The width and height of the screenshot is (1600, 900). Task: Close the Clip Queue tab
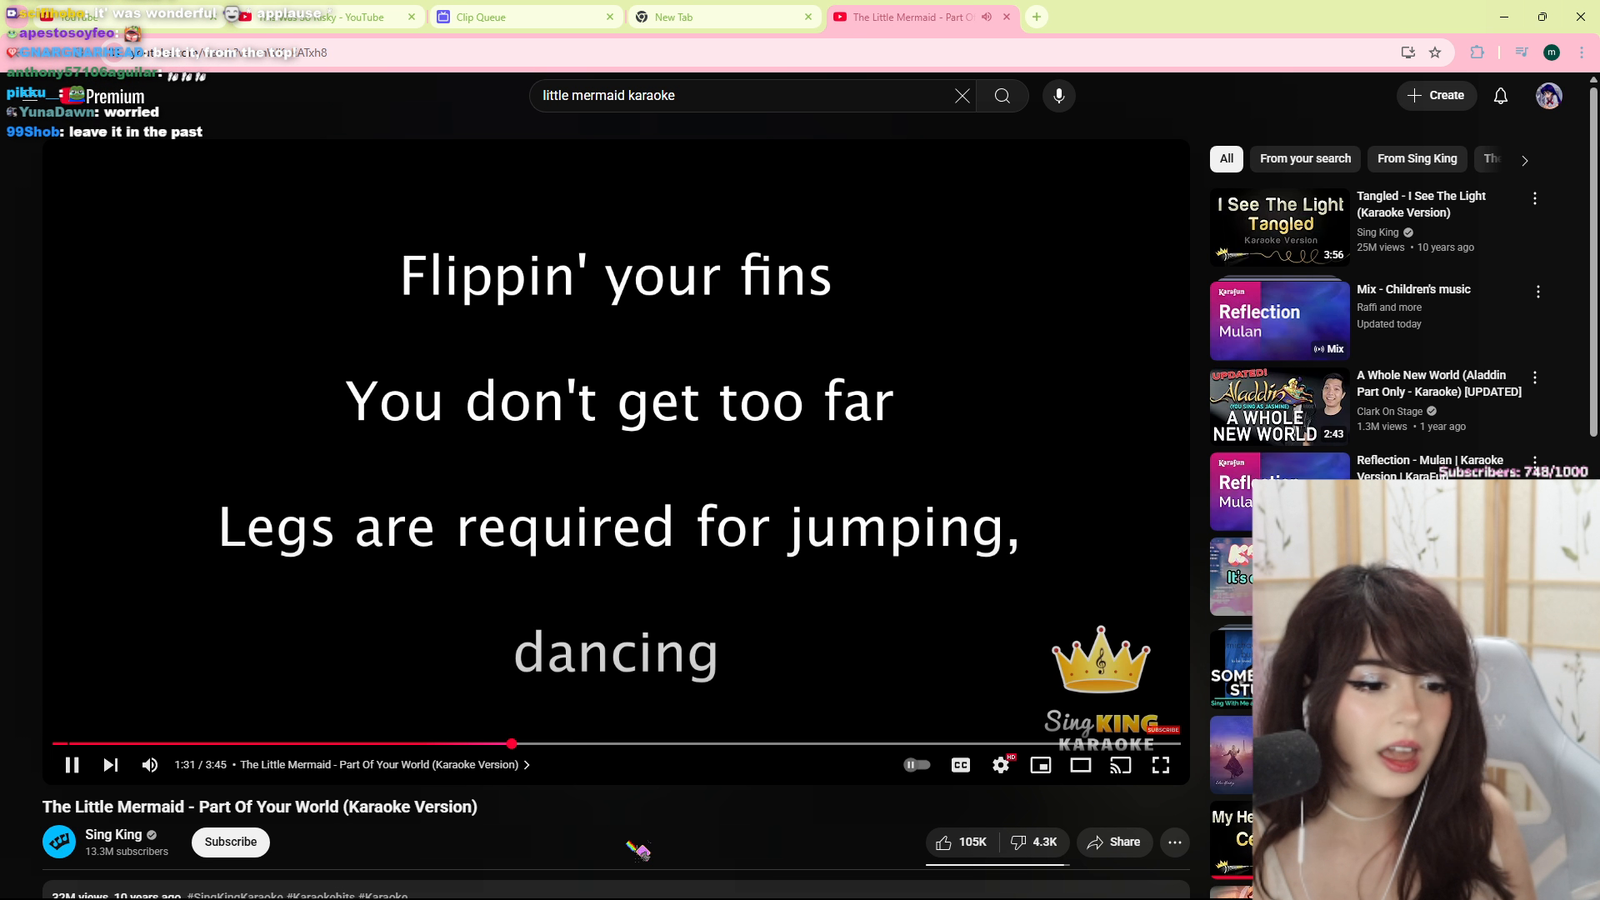click(610, 17)
